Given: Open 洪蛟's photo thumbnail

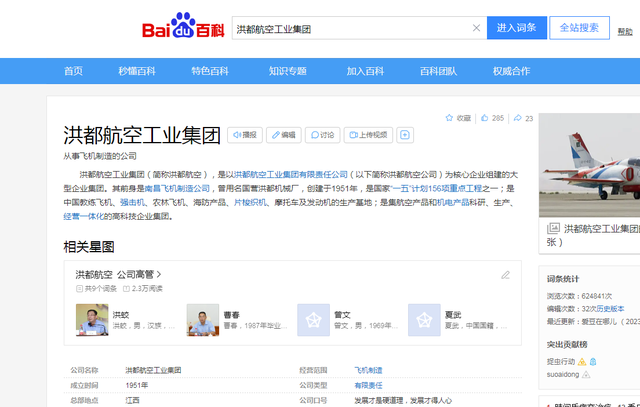Looking at the screenshot, I should [92, 320].
